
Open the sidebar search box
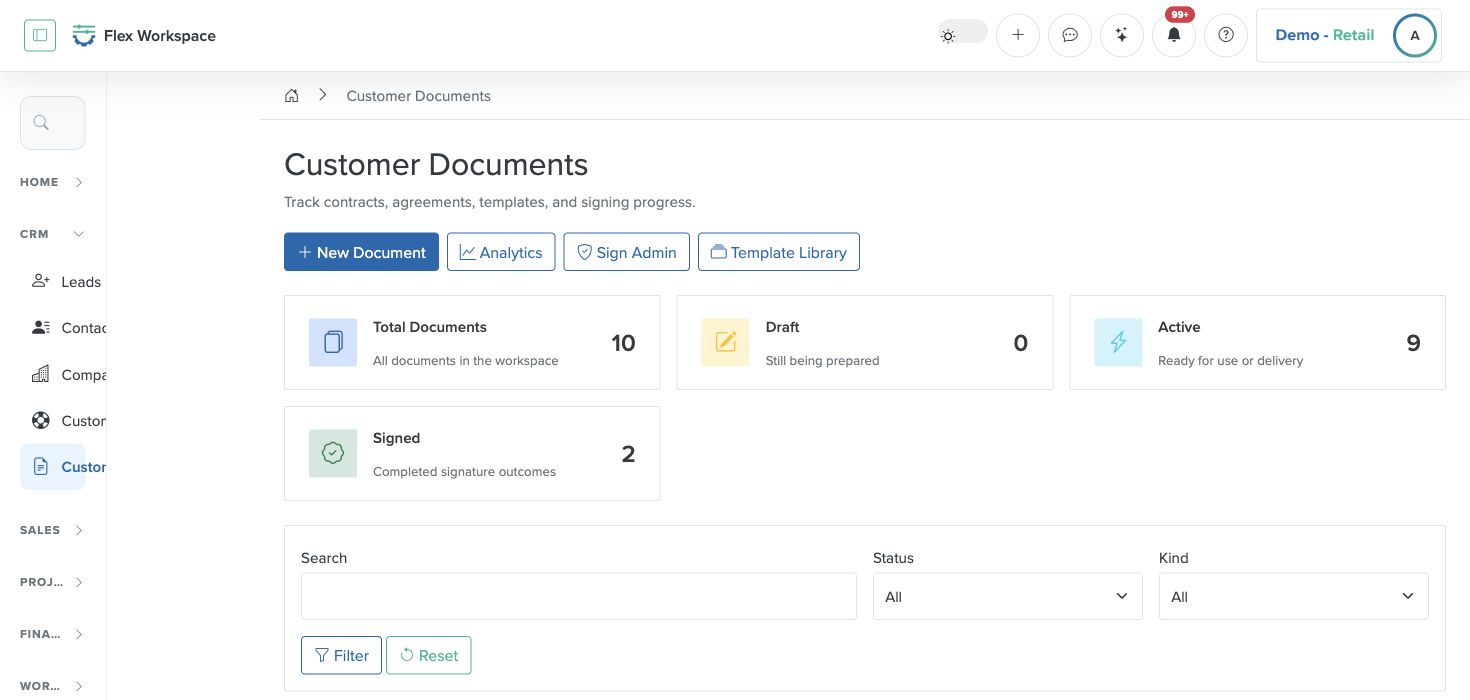tap(52, 123)
